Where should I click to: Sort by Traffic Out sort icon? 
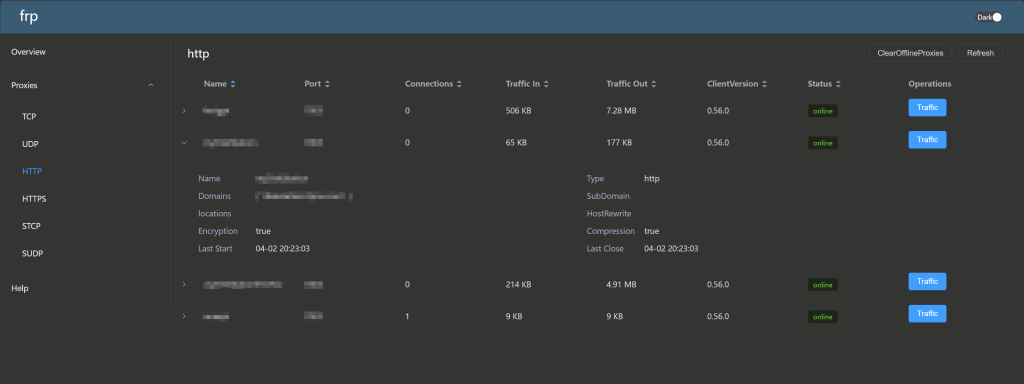[653, 84]
